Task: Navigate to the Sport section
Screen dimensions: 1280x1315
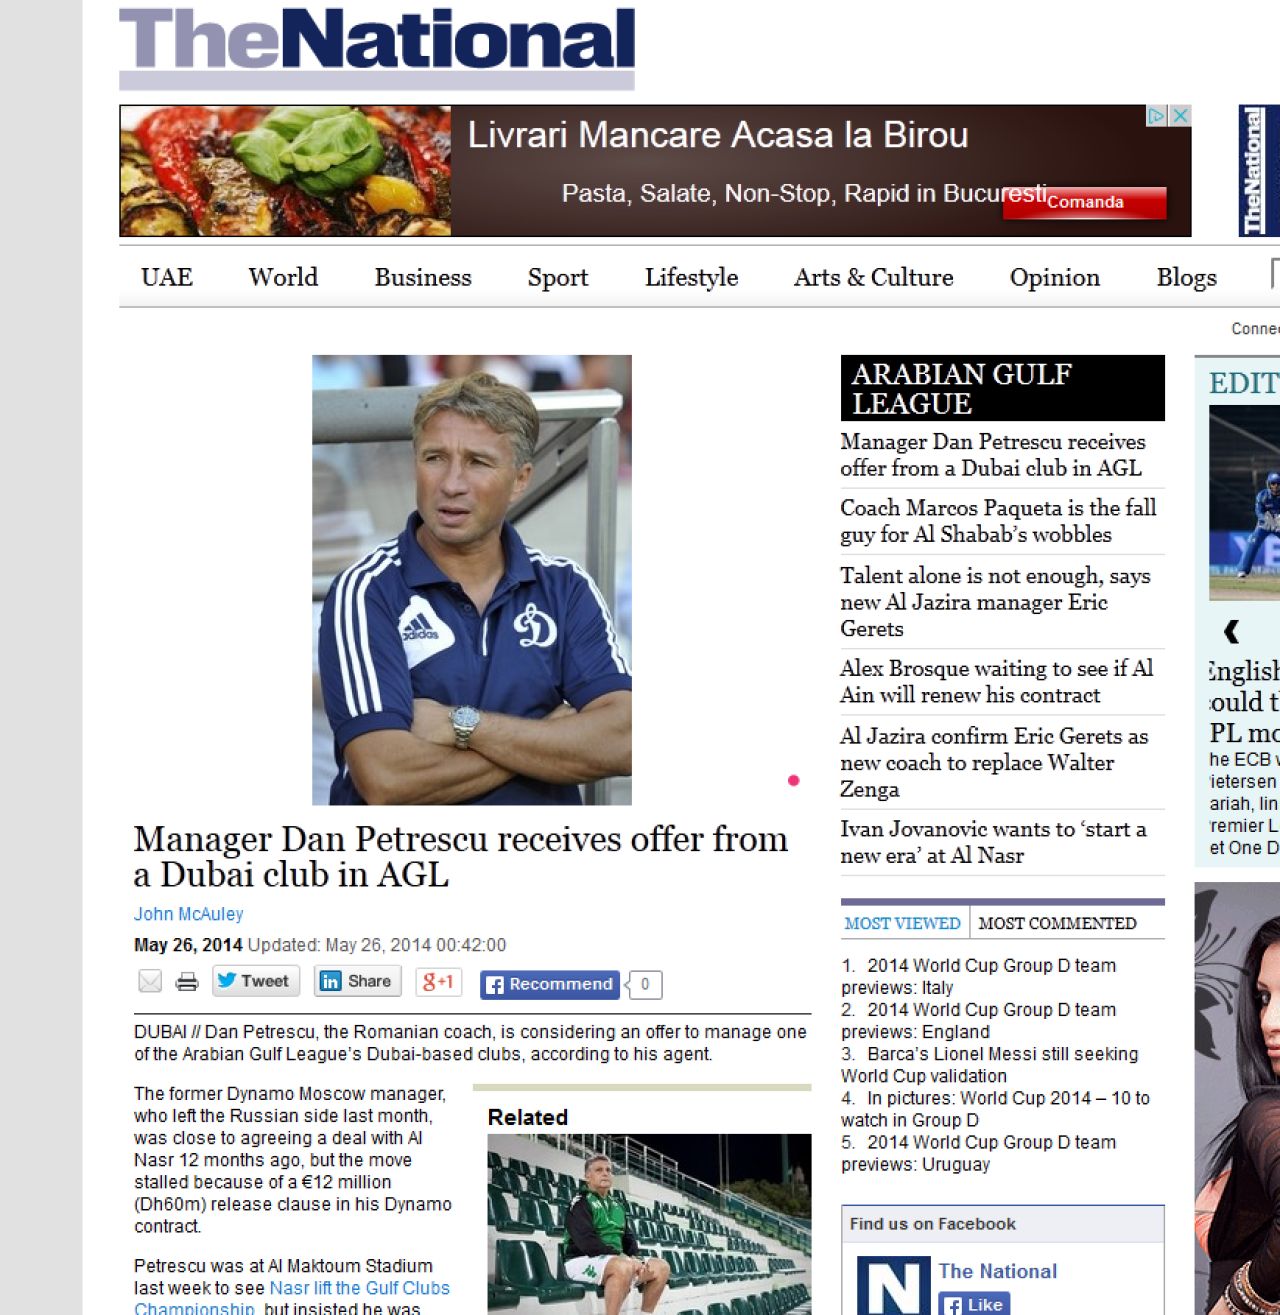Action: coord(558,278)
